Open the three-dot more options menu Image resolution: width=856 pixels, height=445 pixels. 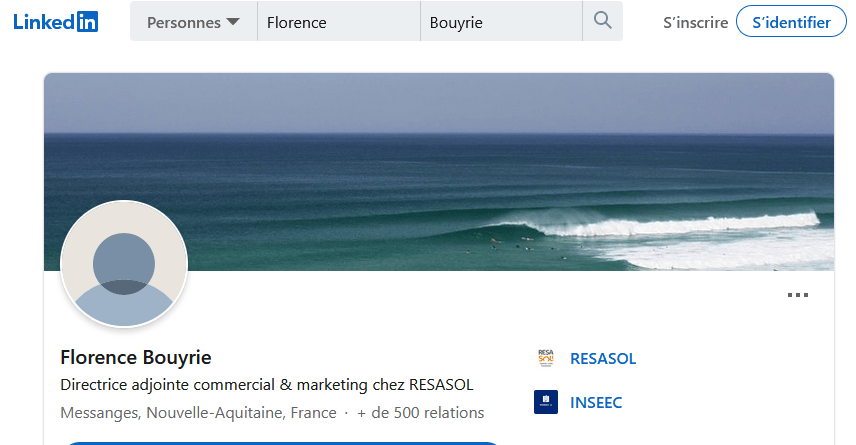pyautogui.click(x=797, y=295)
